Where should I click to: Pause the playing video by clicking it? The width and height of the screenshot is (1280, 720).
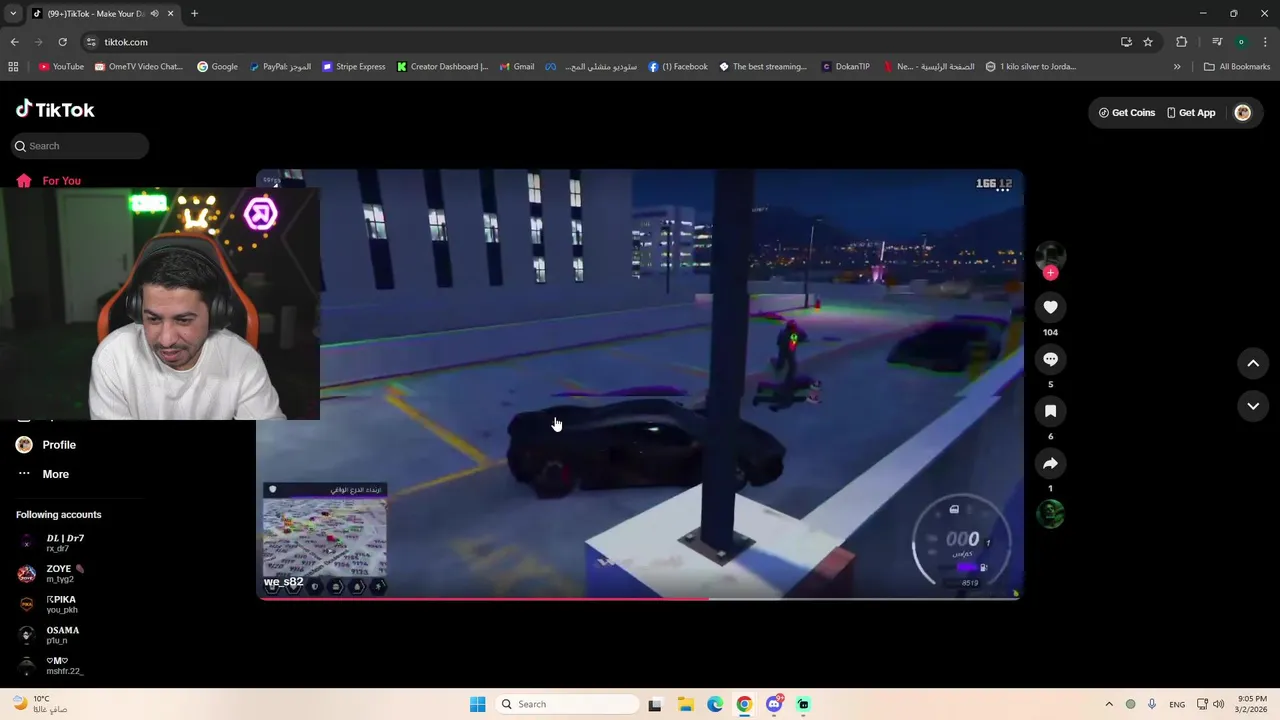tap(640, 384)
